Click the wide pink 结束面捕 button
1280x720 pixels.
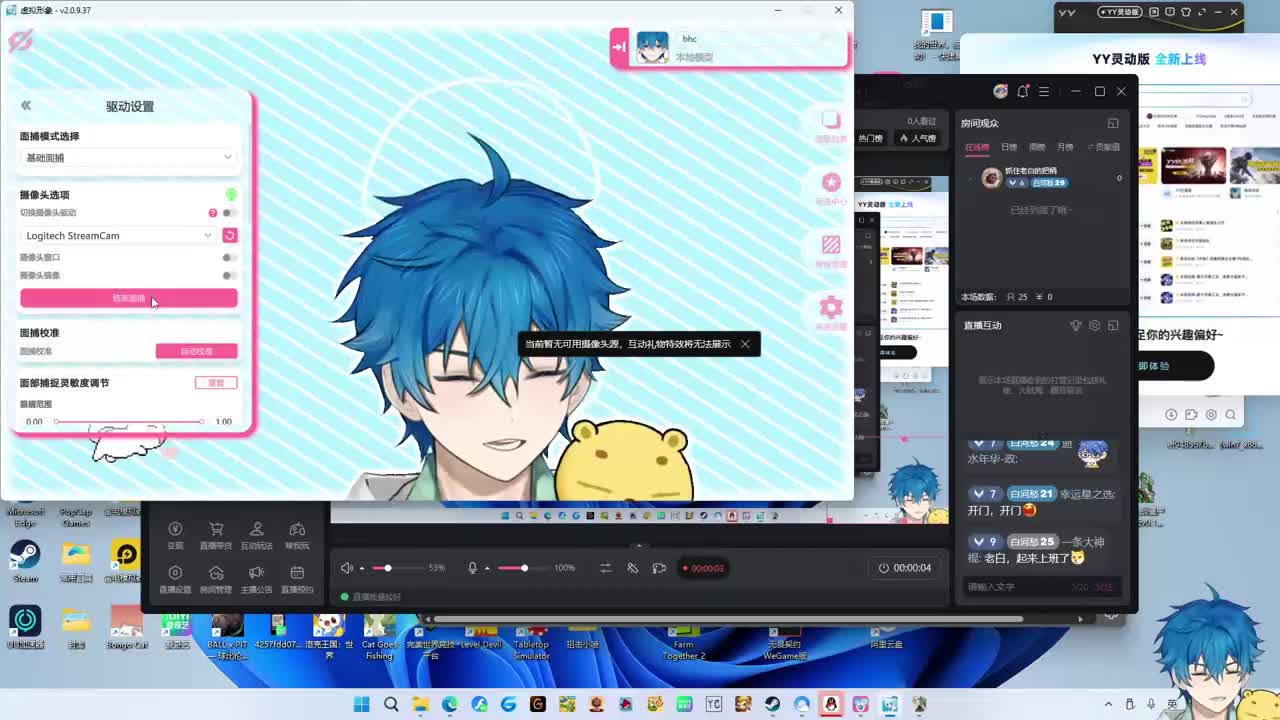coord(129,298)
